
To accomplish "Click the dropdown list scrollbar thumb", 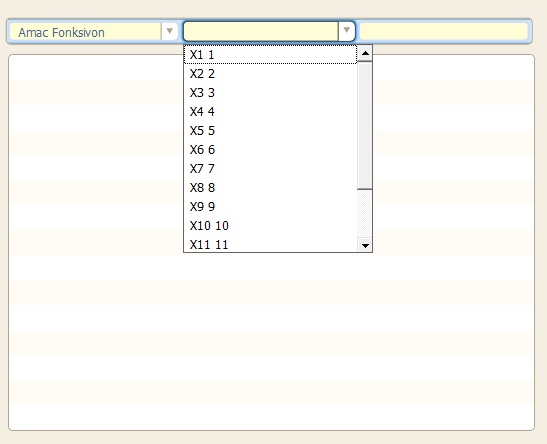I will pyautogui.click(x=365, y=126).
